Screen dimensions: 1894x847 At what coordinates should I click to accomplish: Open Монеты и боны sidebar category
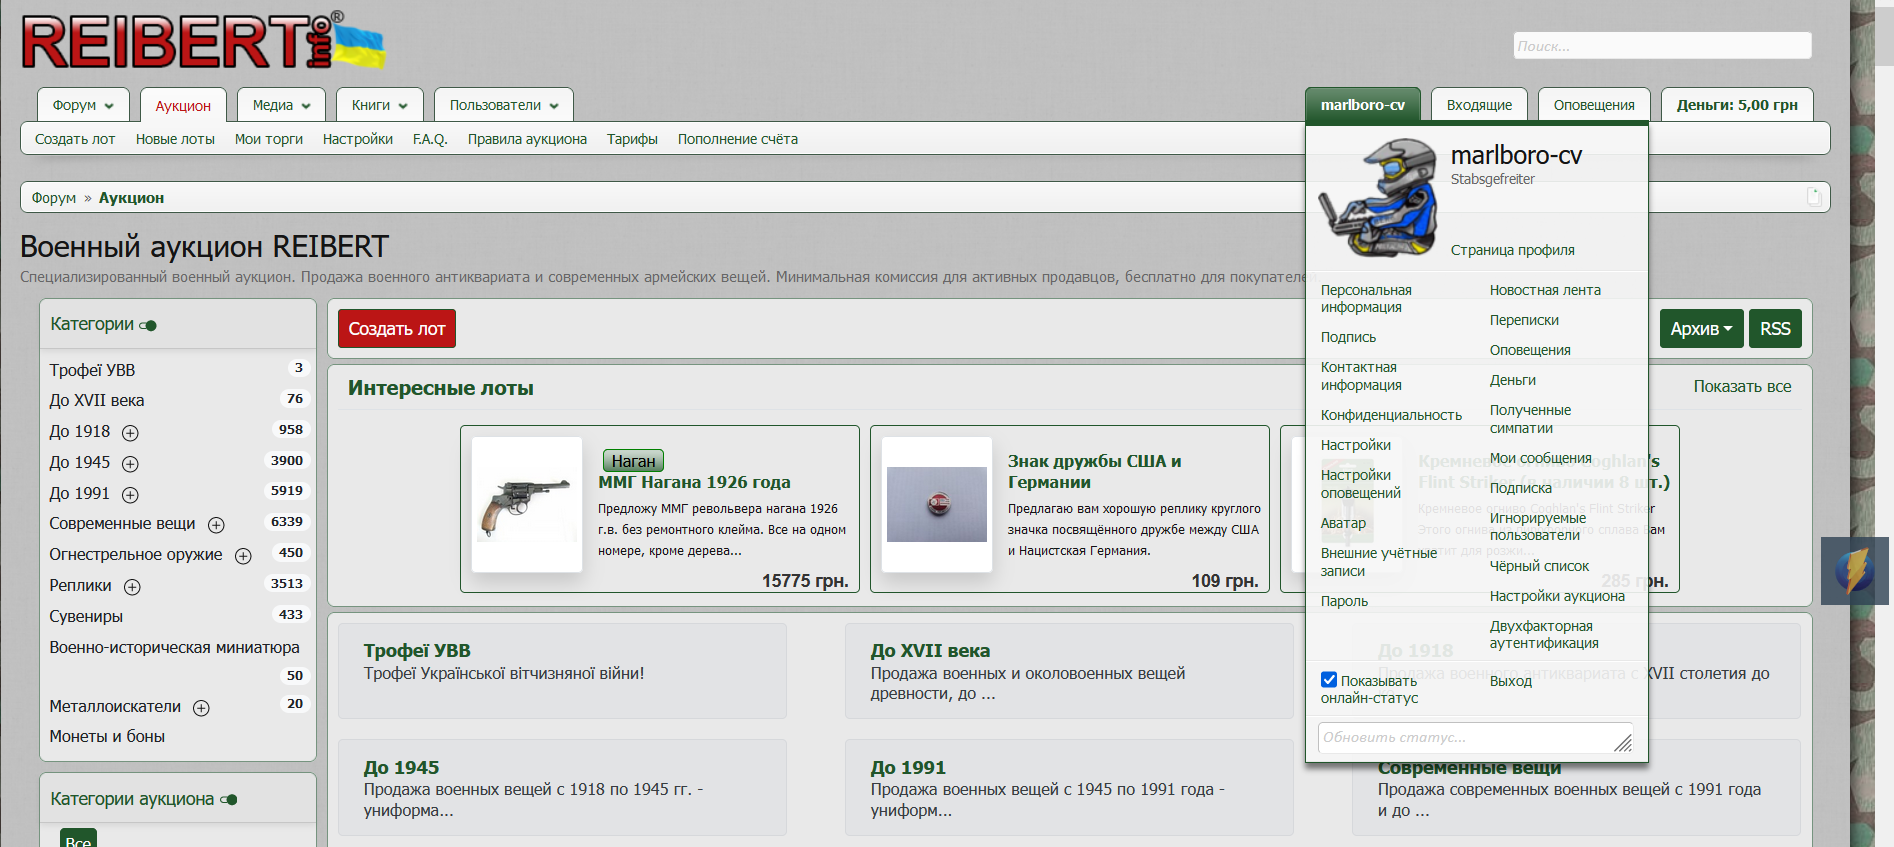(107, 736)
